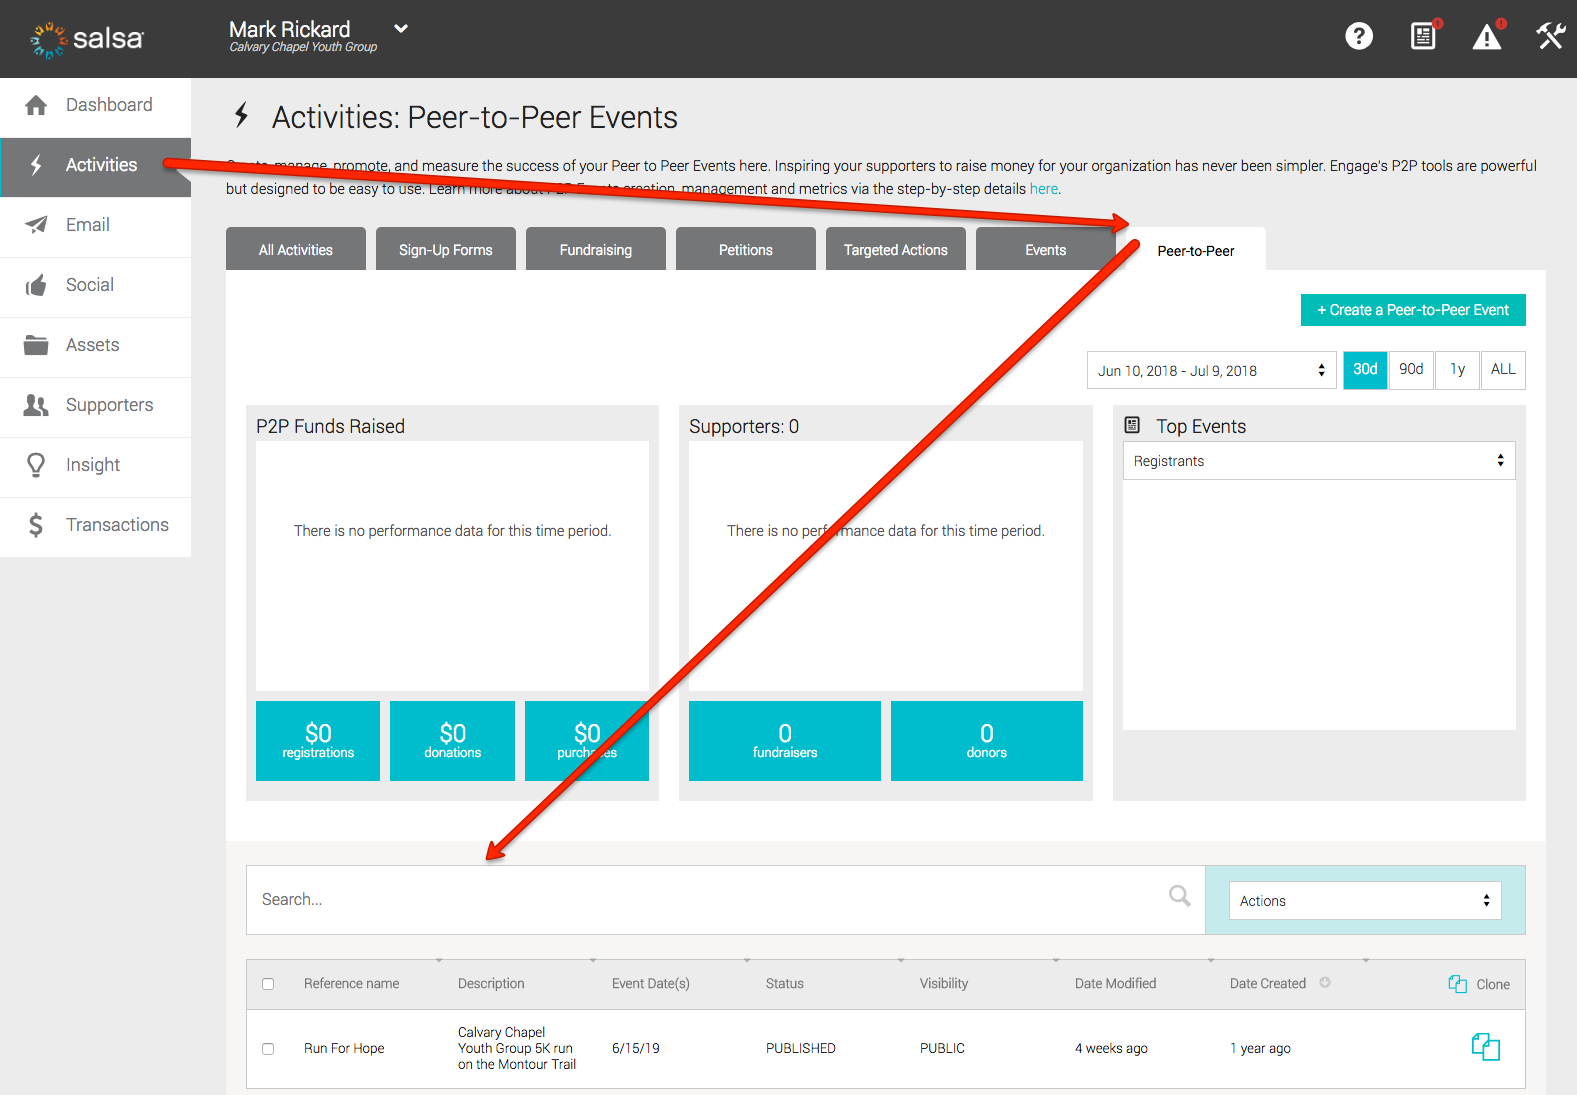Click the Insight lightbulb icon

click(x=36, y=465)
